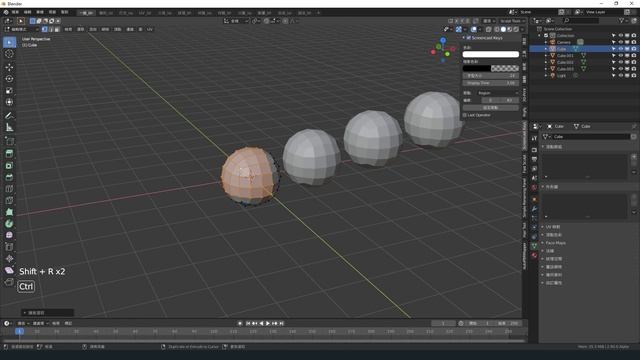Image resolution: width=640 pixels, height=360 pixels.
Task: Jump to the timeline end
Action: pos(281,323)
